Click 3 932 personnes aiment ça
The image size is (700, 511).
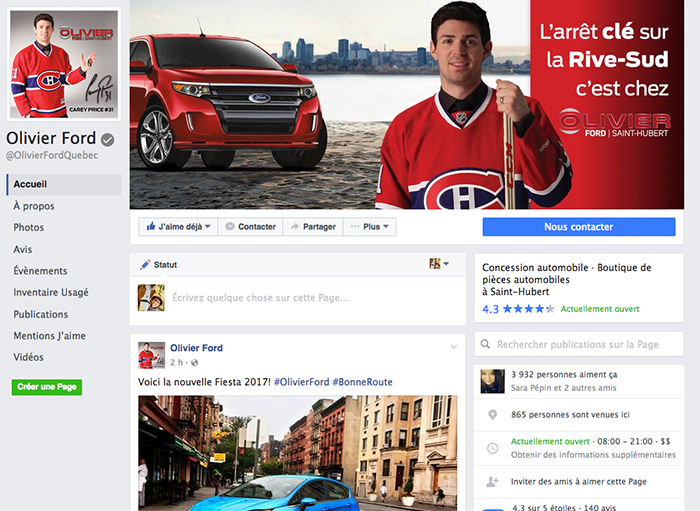564,374
